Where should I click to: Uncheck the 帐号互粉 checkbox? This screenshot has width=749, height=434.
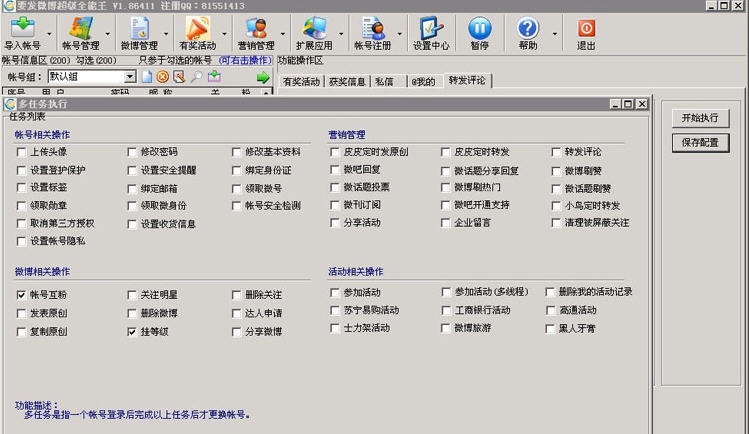pyautogui.click(x=21, y=295)
